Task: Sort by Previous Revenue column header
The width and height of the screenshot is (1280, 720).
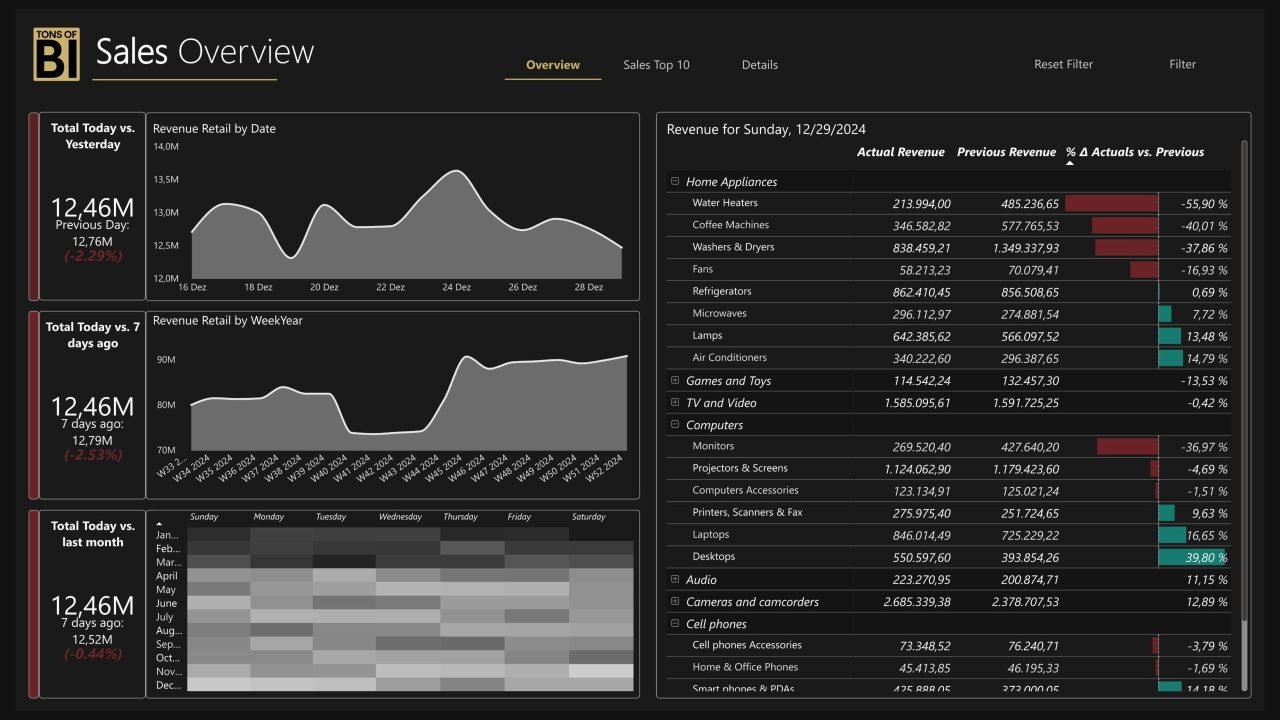Action: point(1006,152)
